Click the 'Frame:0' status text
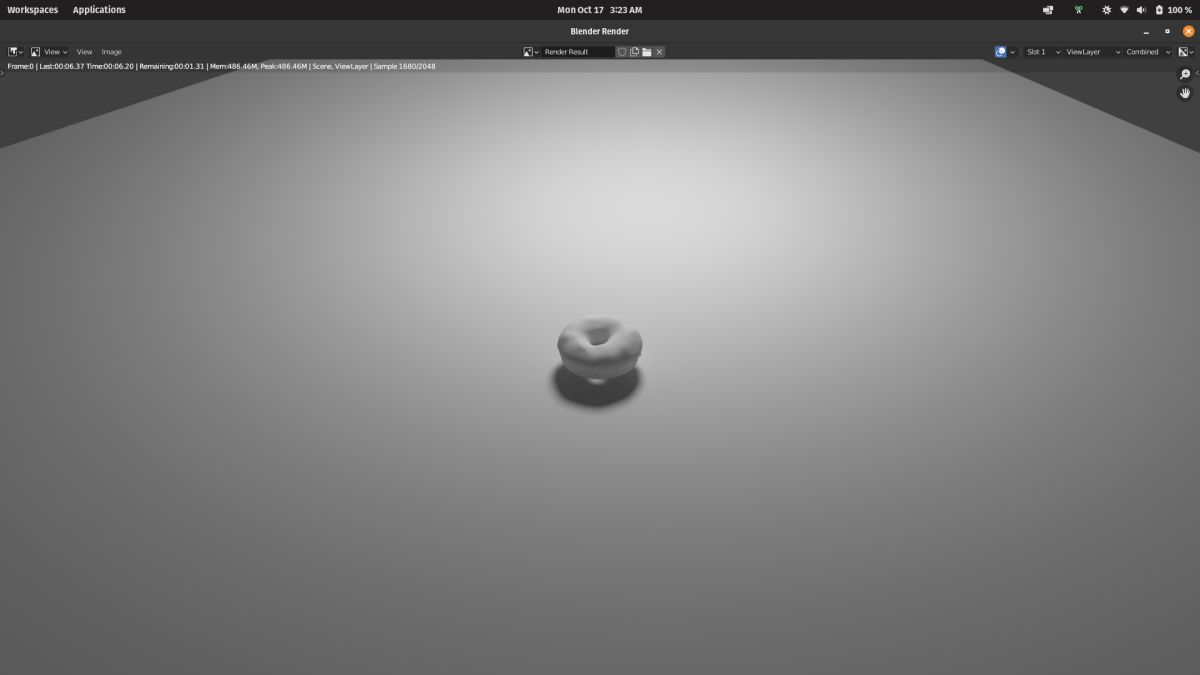 20,66
